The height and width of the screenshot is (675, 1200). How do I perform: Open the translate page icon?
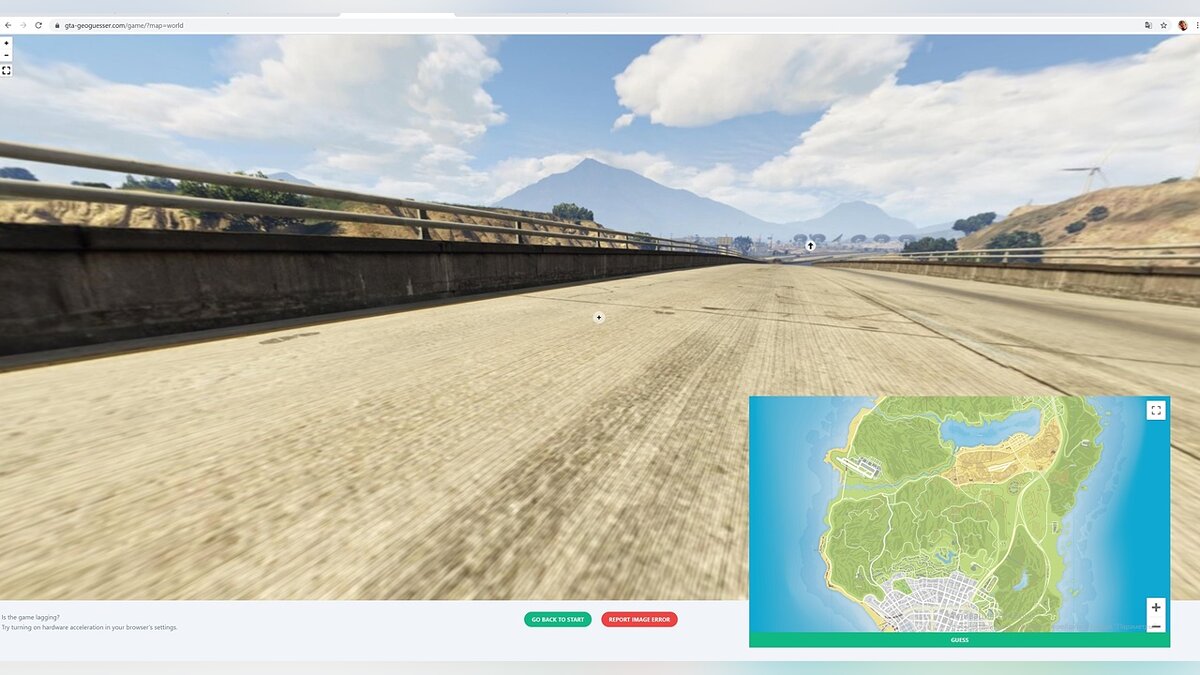point(1148,25)
